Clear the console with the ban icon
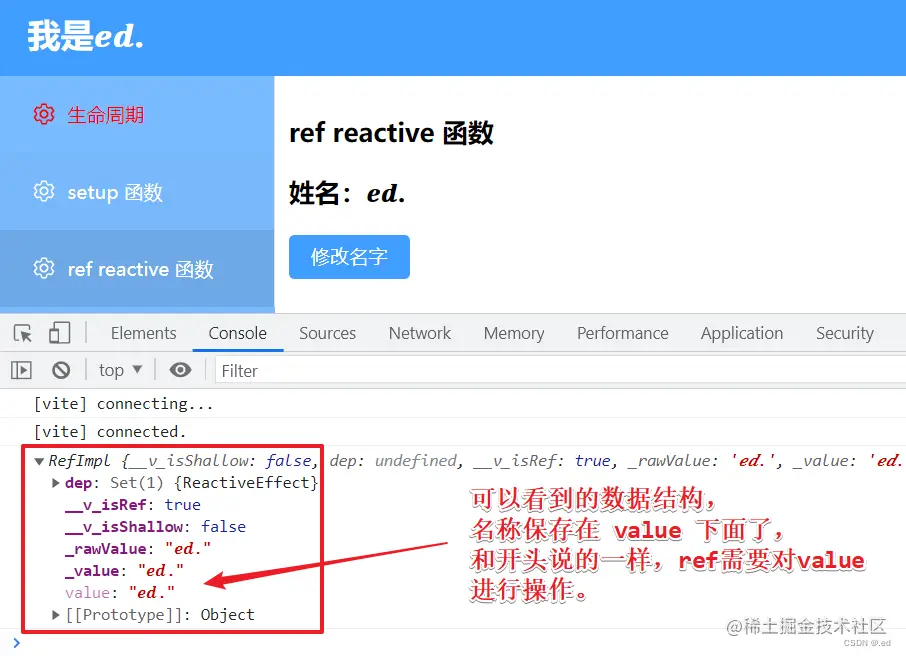 pyautogui.click(x=61, y=370)
